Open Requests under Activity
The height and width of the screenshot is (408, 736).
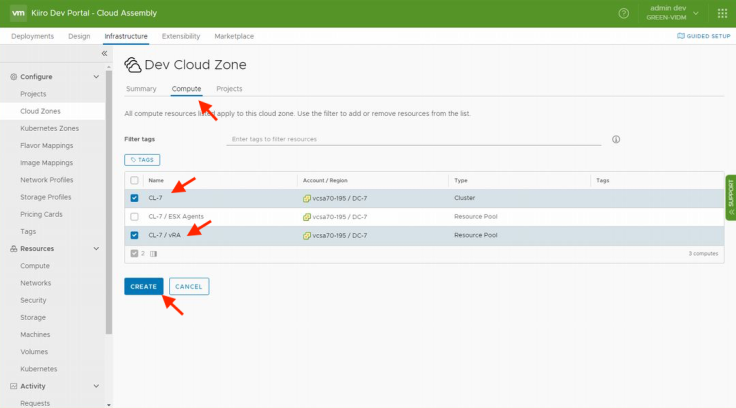click(x=35, y=403)
